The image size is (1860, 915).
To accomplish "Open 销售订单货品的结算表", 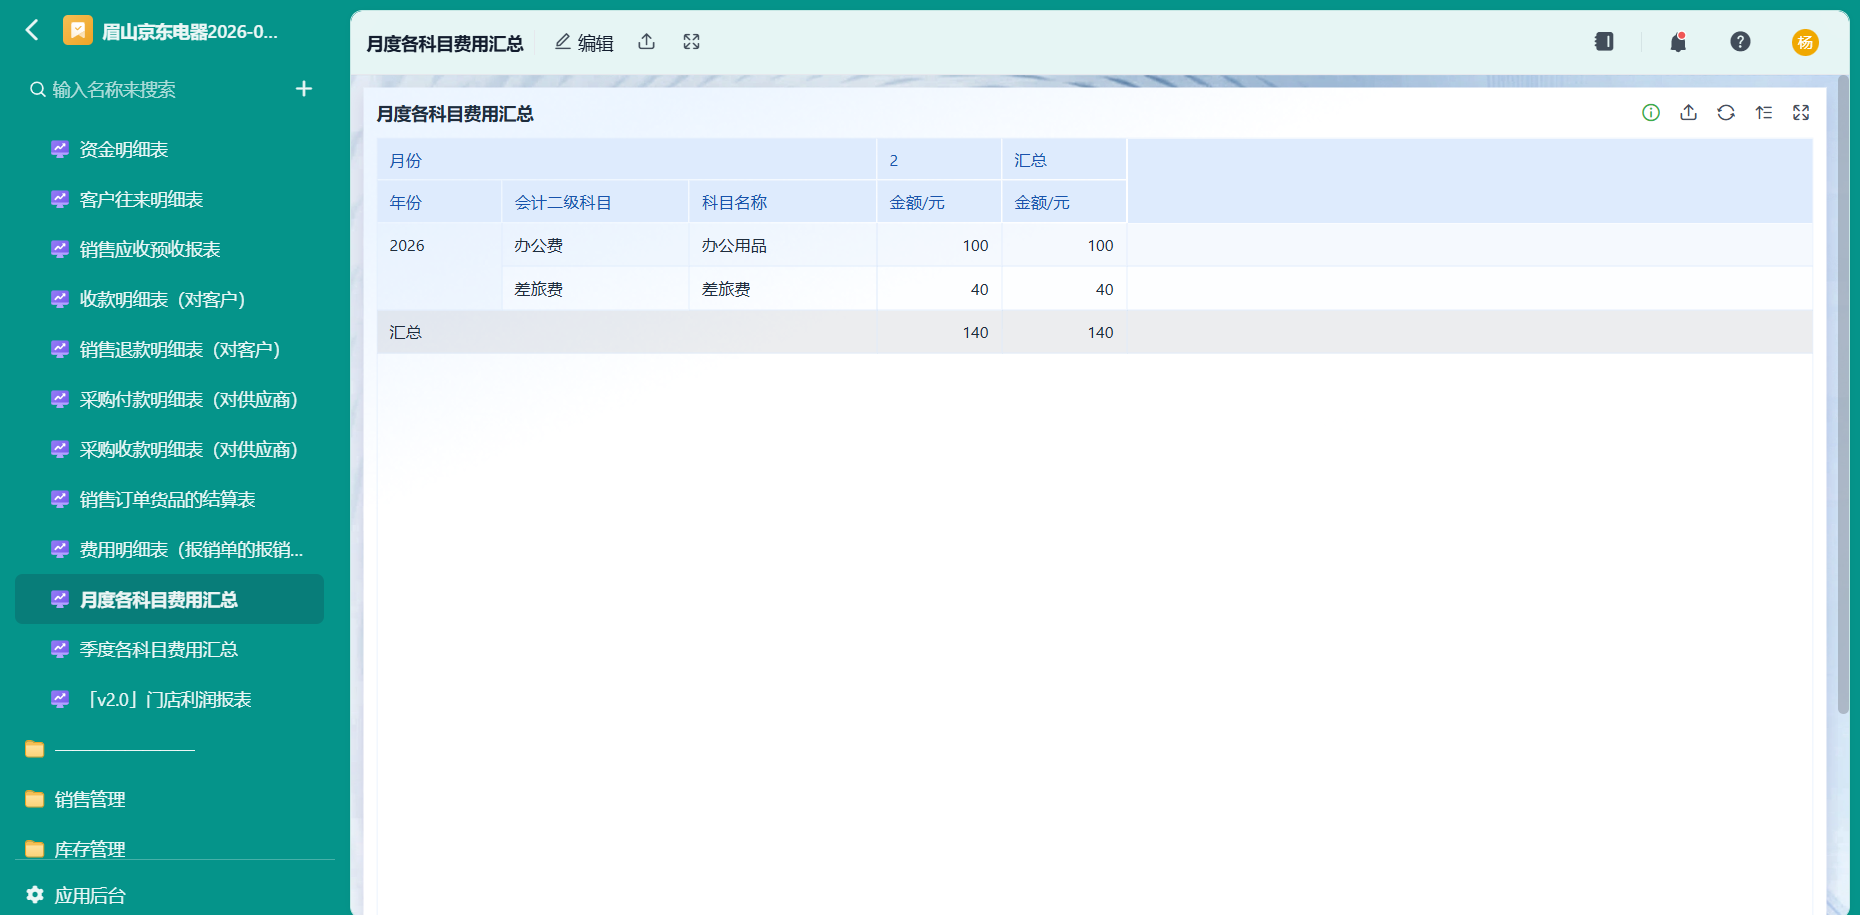I will click(169, 499).
